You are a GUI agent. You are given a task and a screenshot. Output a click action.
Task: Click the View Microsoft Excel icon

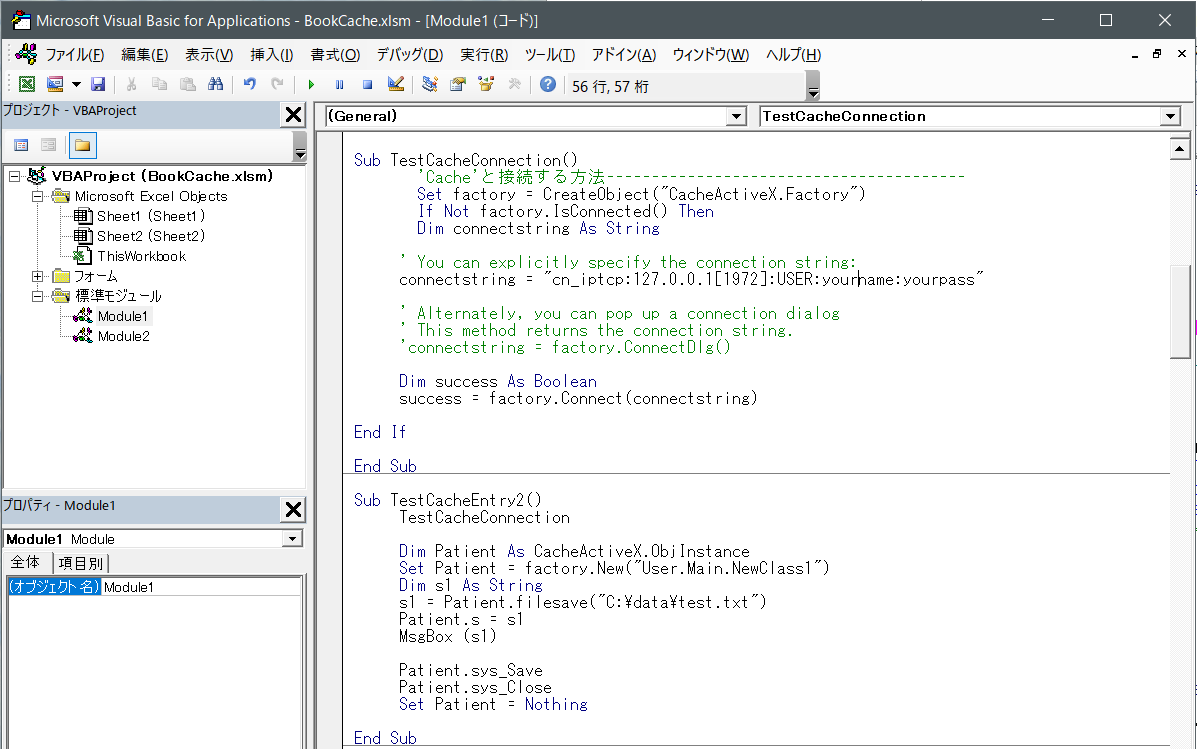26,84
